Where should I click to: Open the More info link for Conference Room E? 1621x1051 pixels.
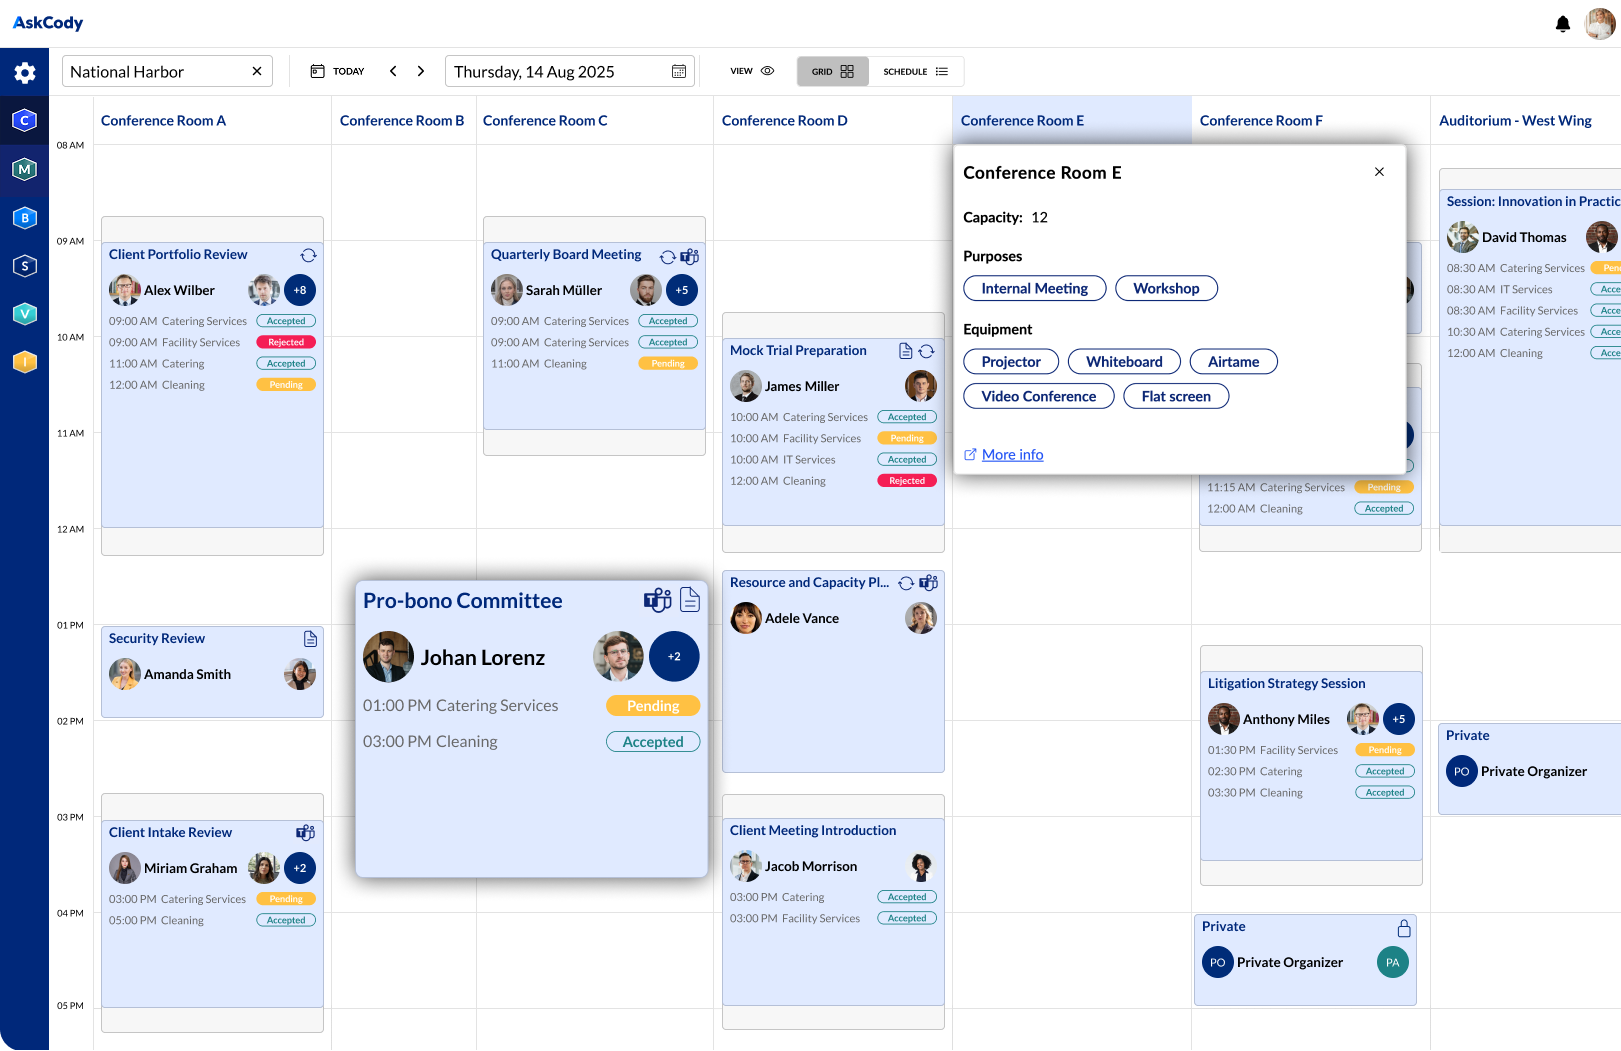click(1012, 454)
